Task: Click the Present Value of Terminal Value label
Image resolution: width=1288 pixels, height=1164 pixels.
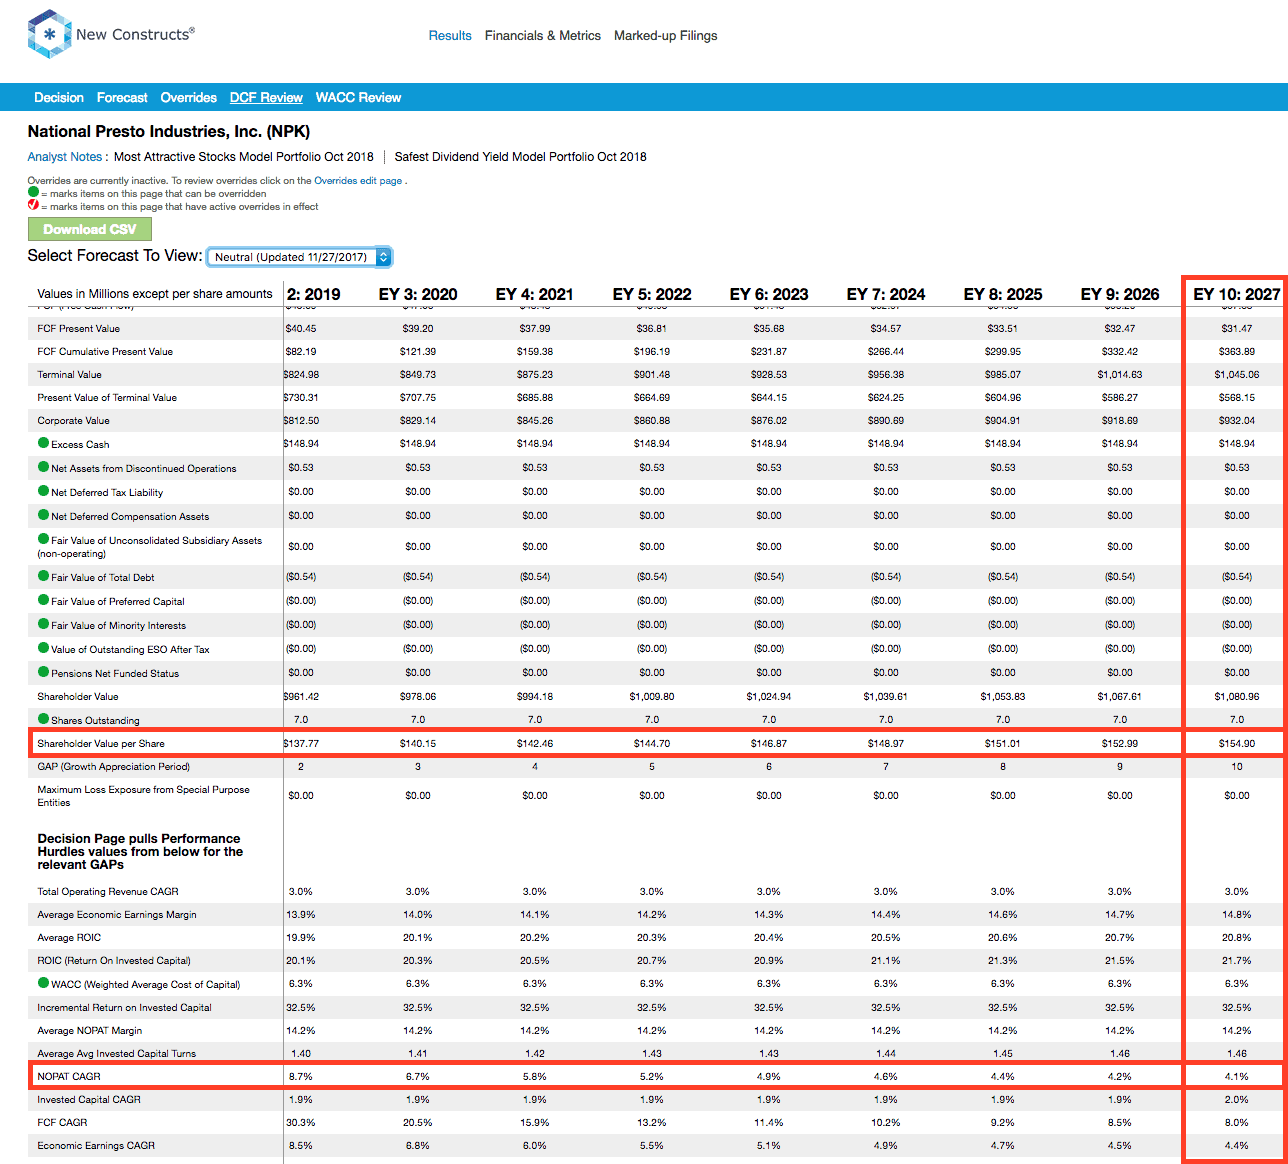Action: point(107,397)
